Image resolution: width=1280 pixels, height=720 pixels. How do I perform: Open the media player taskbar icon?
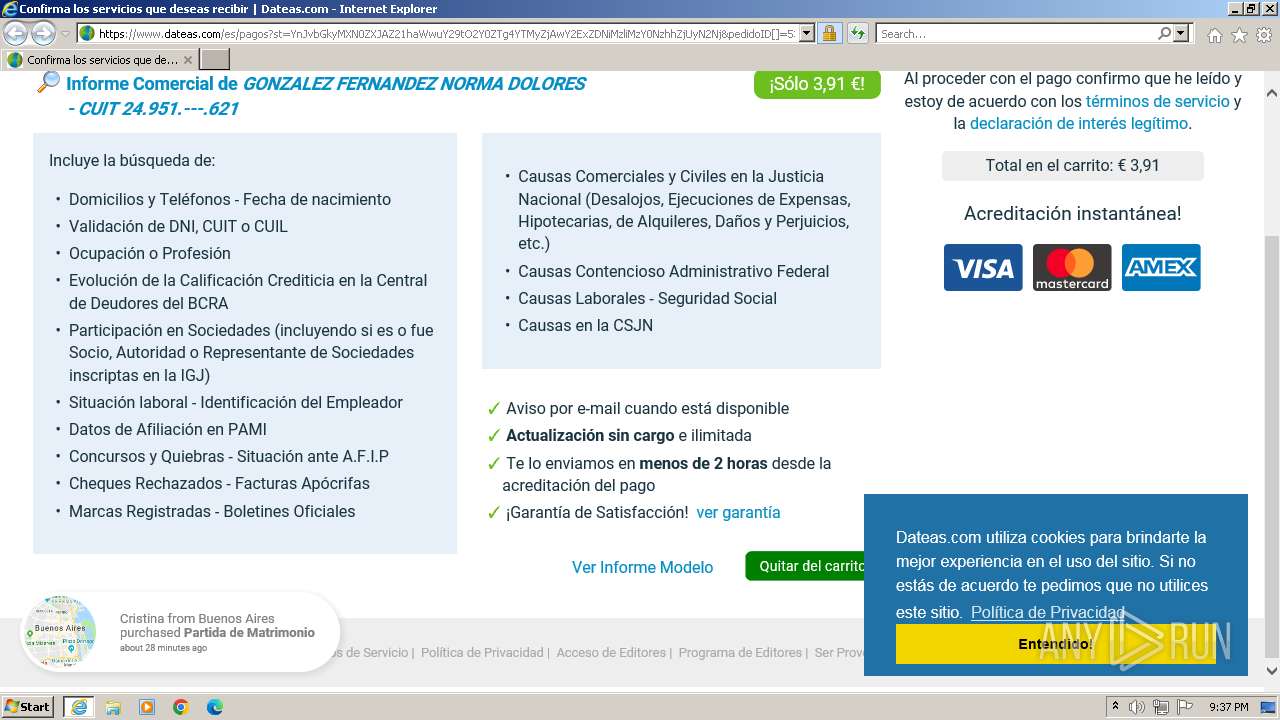click(147, 707)
